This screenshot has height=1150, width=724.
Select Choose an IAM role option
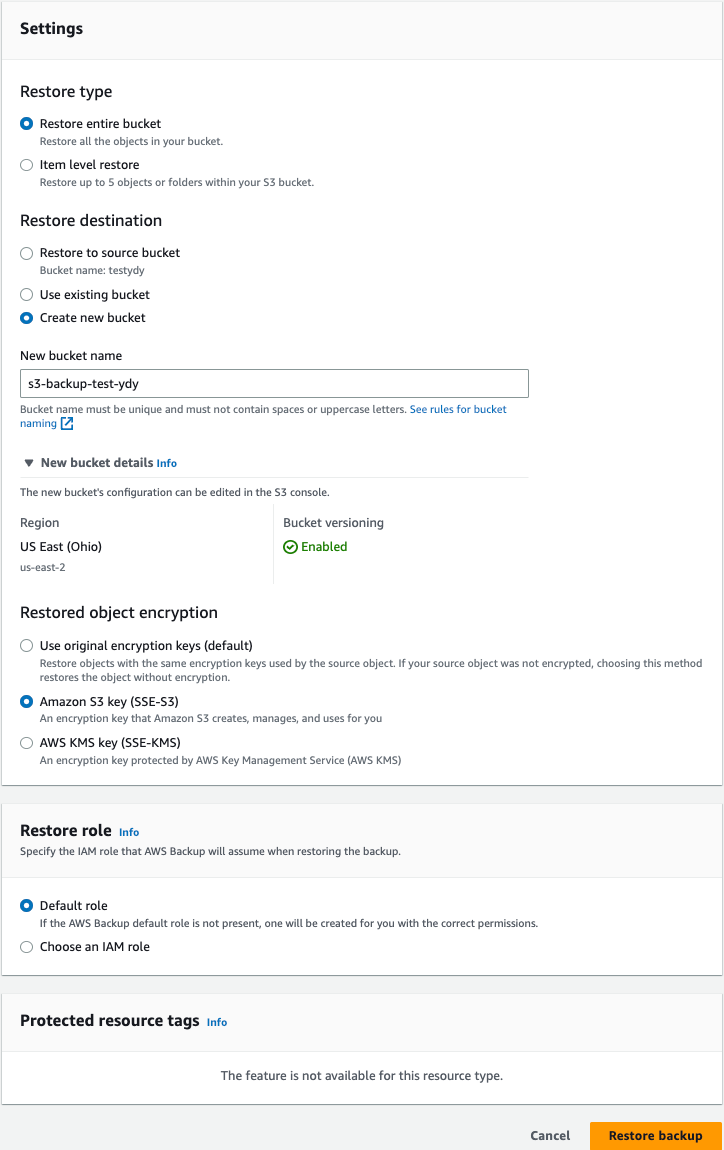(x=26, y=947)
